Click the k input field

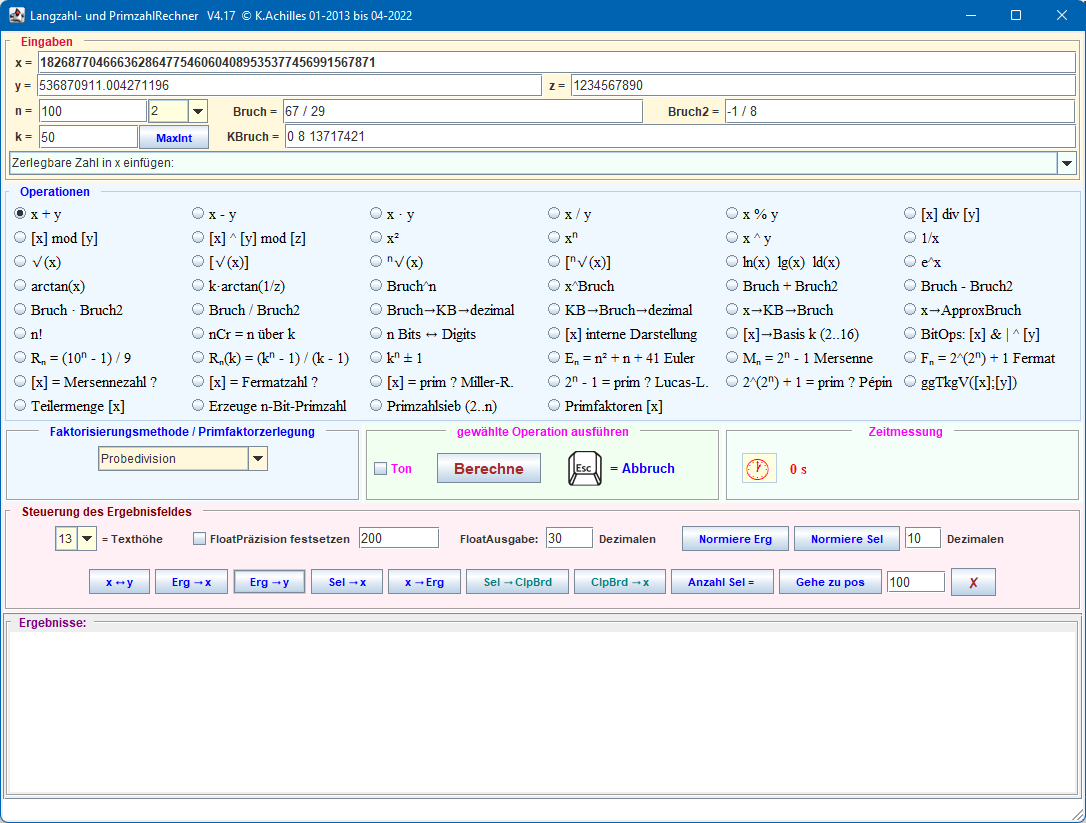(x=88, y=136)
